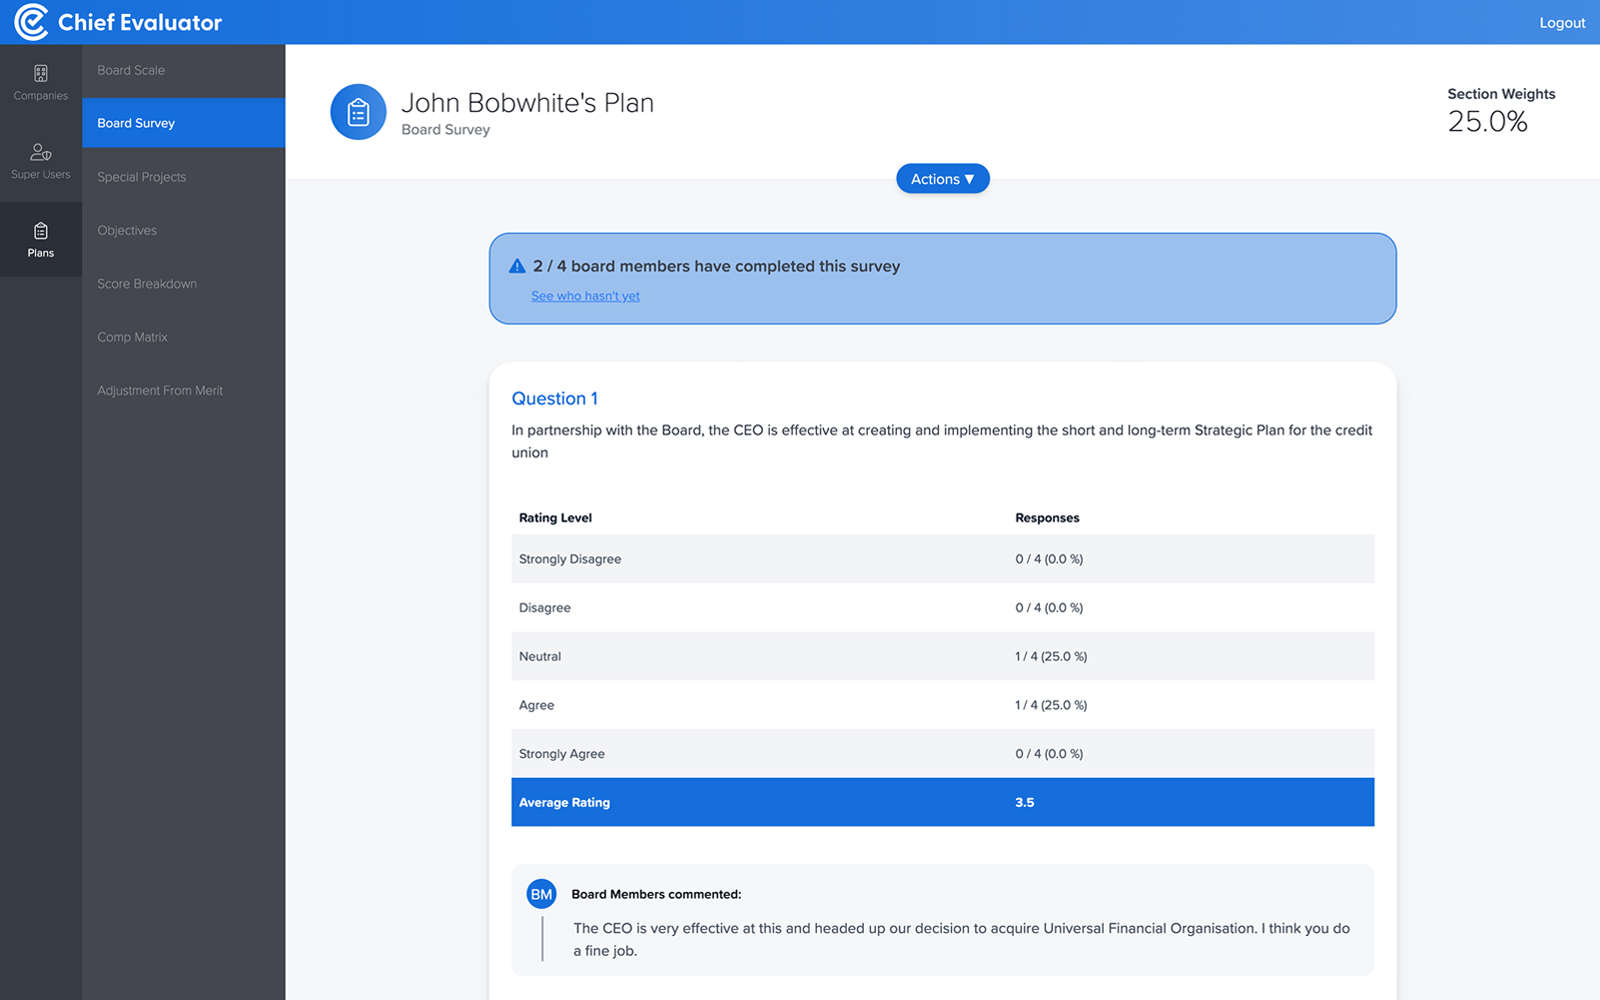1600x1000 pixels.
Task: Select the Companies sidebar icon
Action: [40, 72]
